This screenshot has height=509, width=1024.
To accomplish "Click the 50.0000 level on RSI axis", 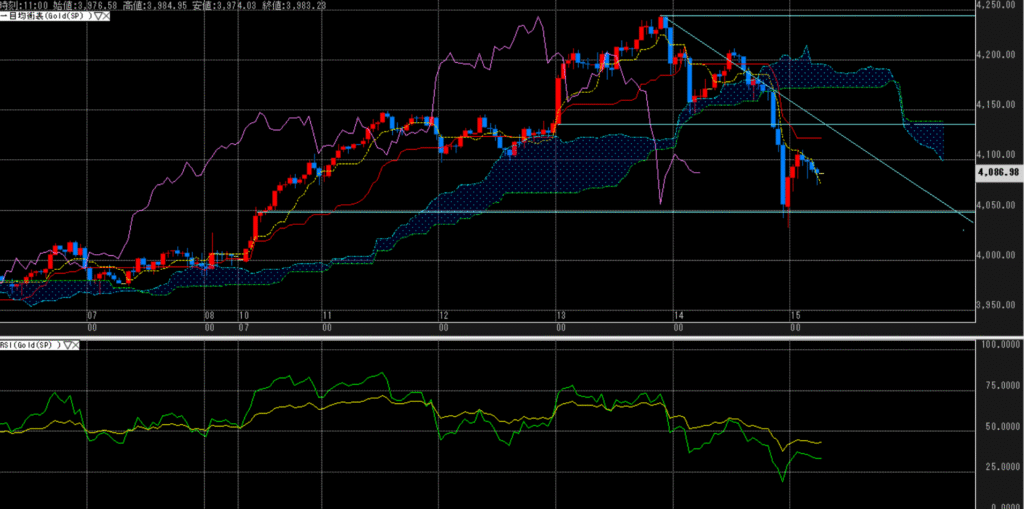I will tap(1000, 432).
